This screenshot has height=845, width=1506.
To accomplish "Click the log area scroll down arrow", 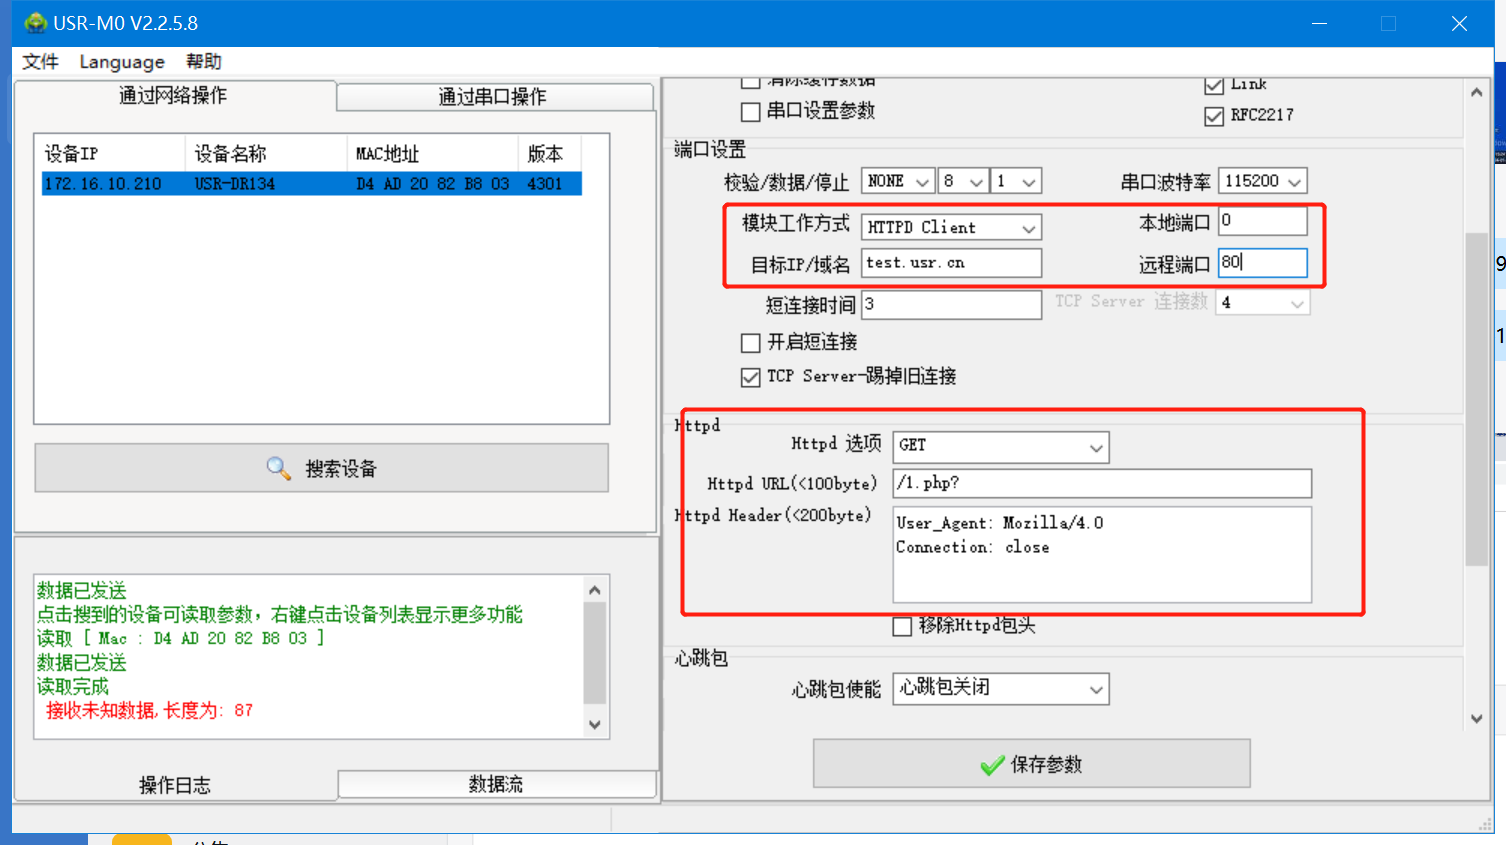I will (595, 724).
